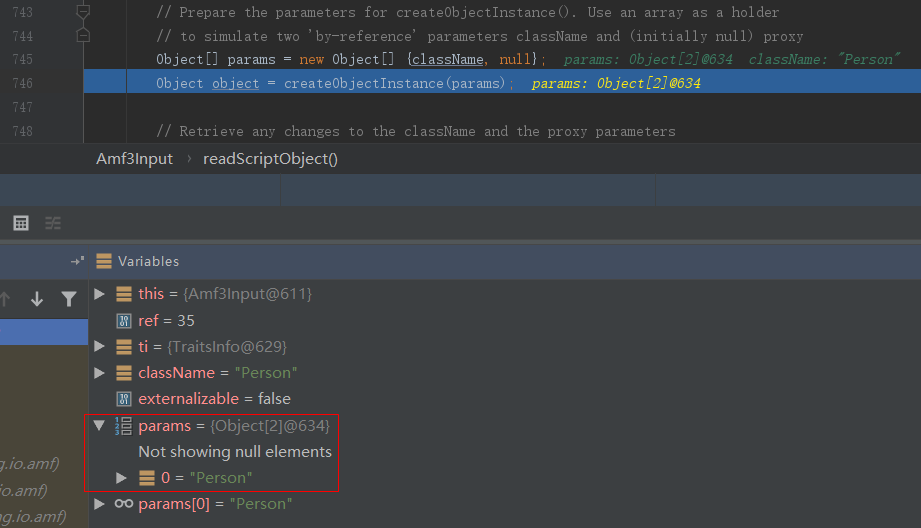The height and width of the screenshot is (528, 921).
Task: Click line number 746 in the gutter
Action: (x=22, y=83)
